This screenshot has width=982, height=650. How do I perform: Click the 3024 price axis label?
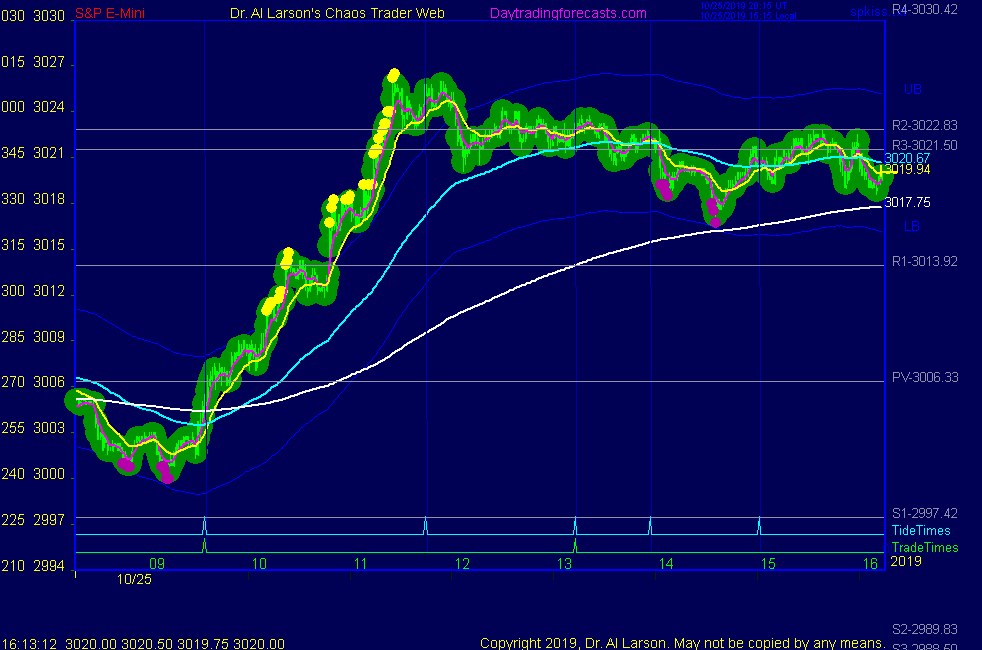coord(49,107)
